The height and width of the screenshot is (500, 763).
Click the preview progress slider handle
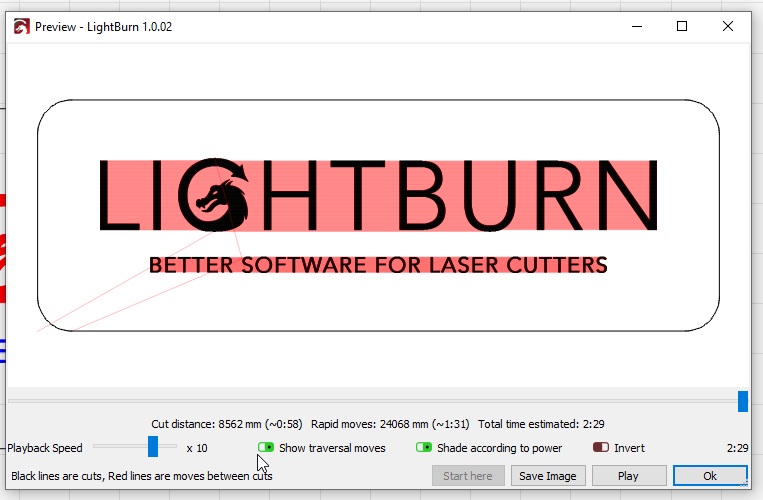click(743, 401)
